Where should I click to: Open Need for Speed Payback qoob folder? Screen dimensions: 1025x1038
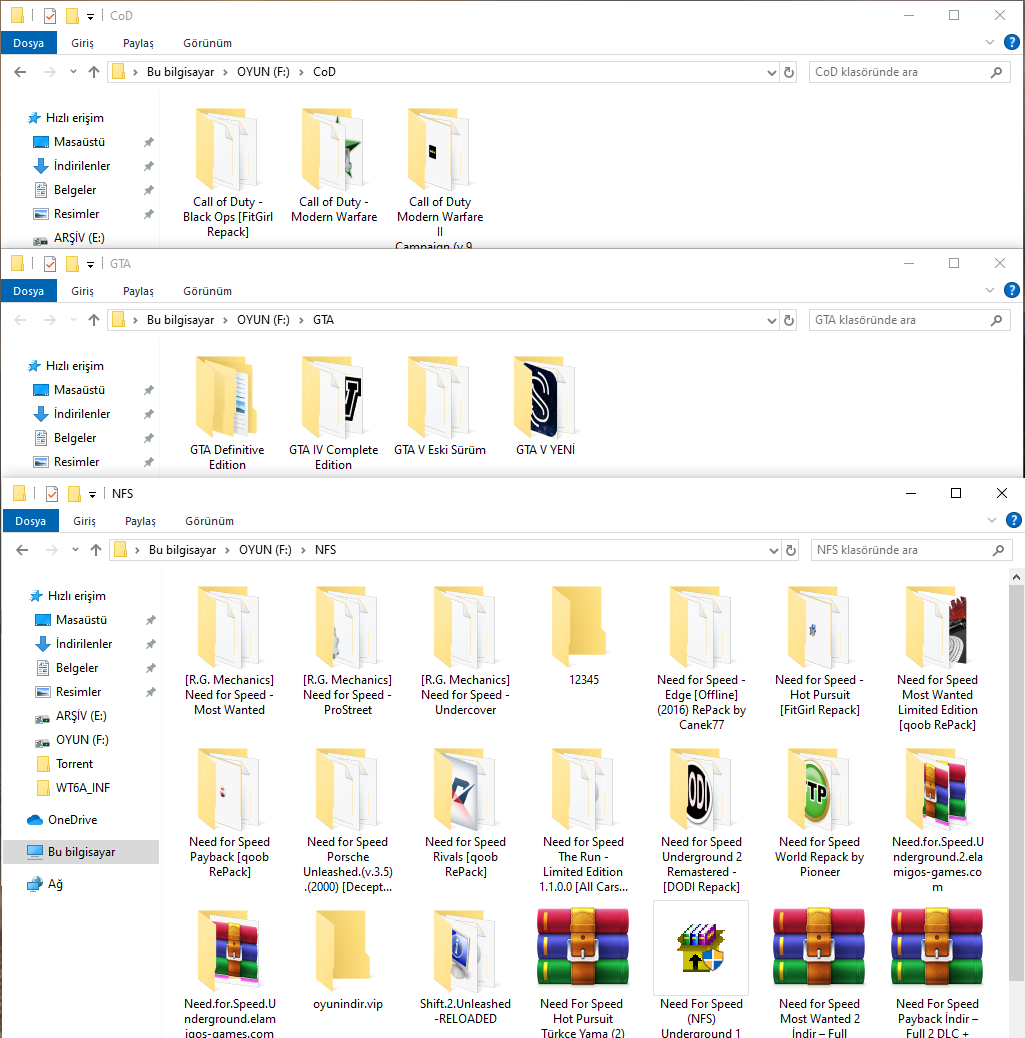tap(229, 813)
